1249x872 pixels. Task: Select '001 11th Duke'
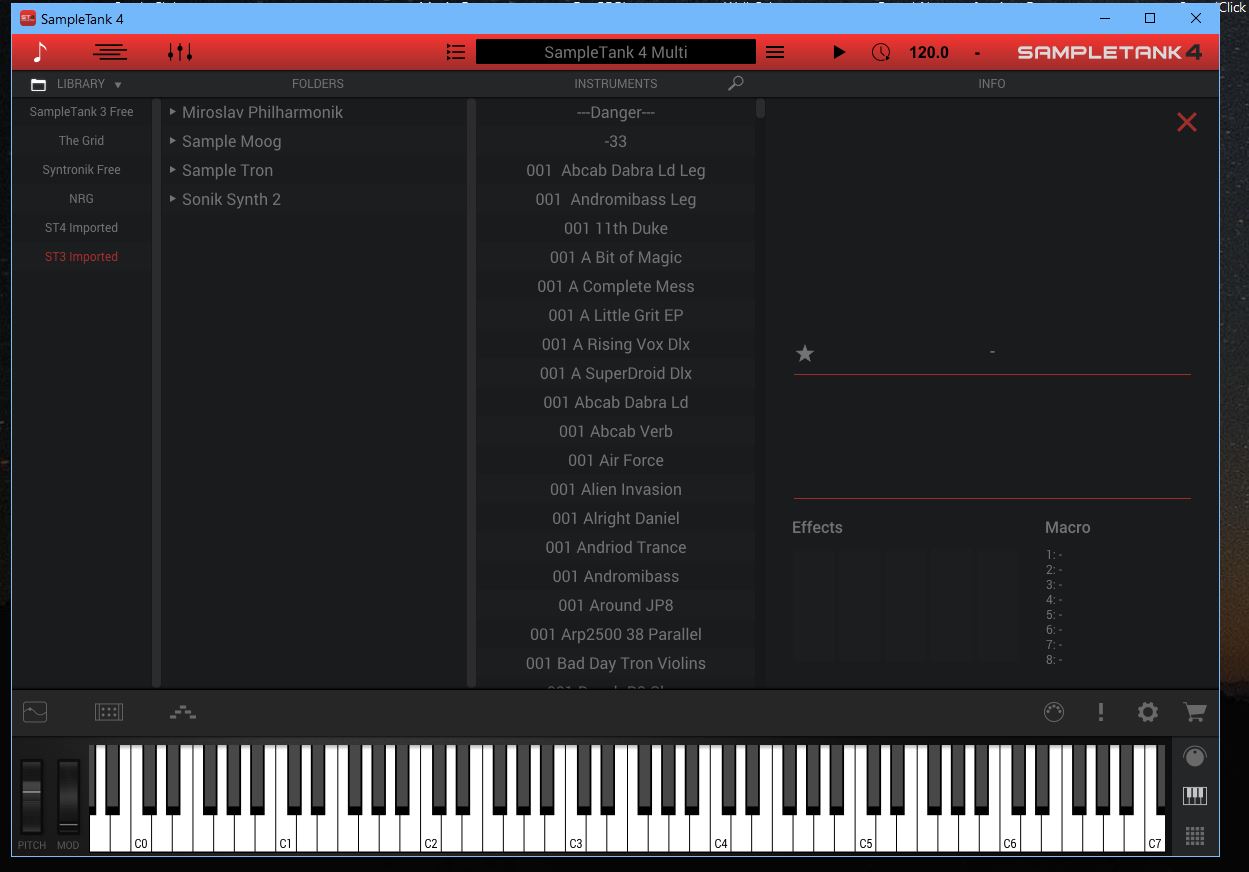(616, 228)
